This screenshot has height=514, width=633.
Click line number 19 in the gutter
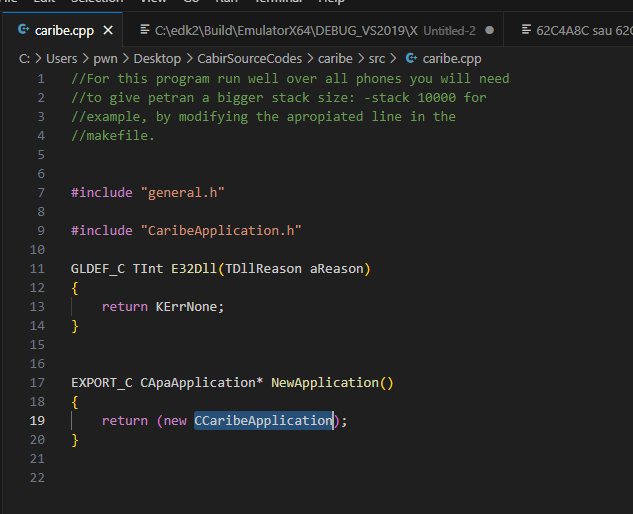[x=37, y=421]
